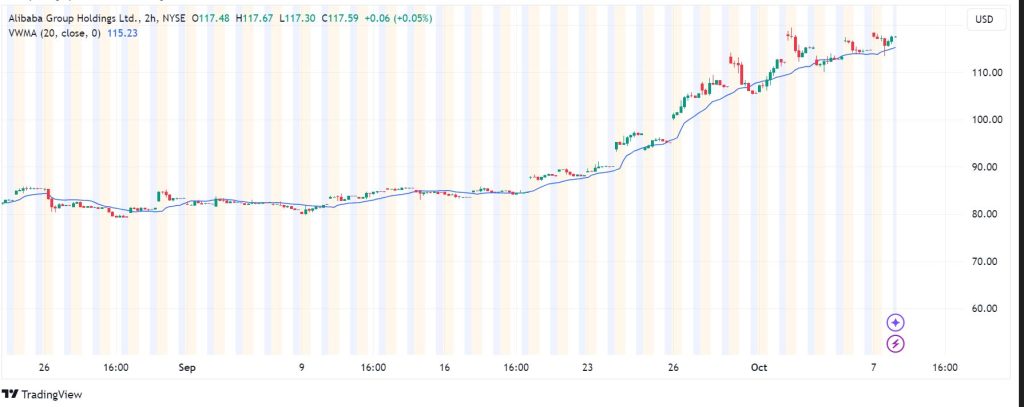Click the Alibaba Group Holdings Ltd. title
Image resolution: width=1024 pixels, height=407 pixels.
point(72,19)
